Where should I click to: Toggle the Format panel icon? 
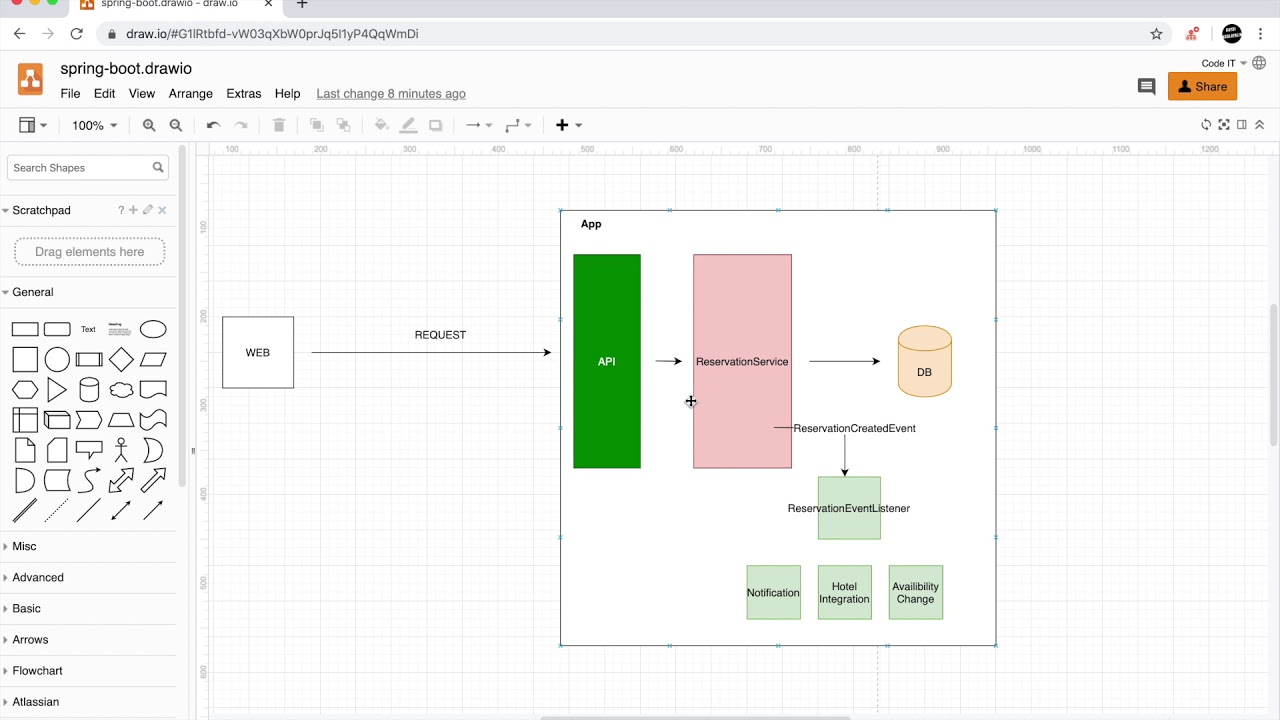click(1242, 125)
